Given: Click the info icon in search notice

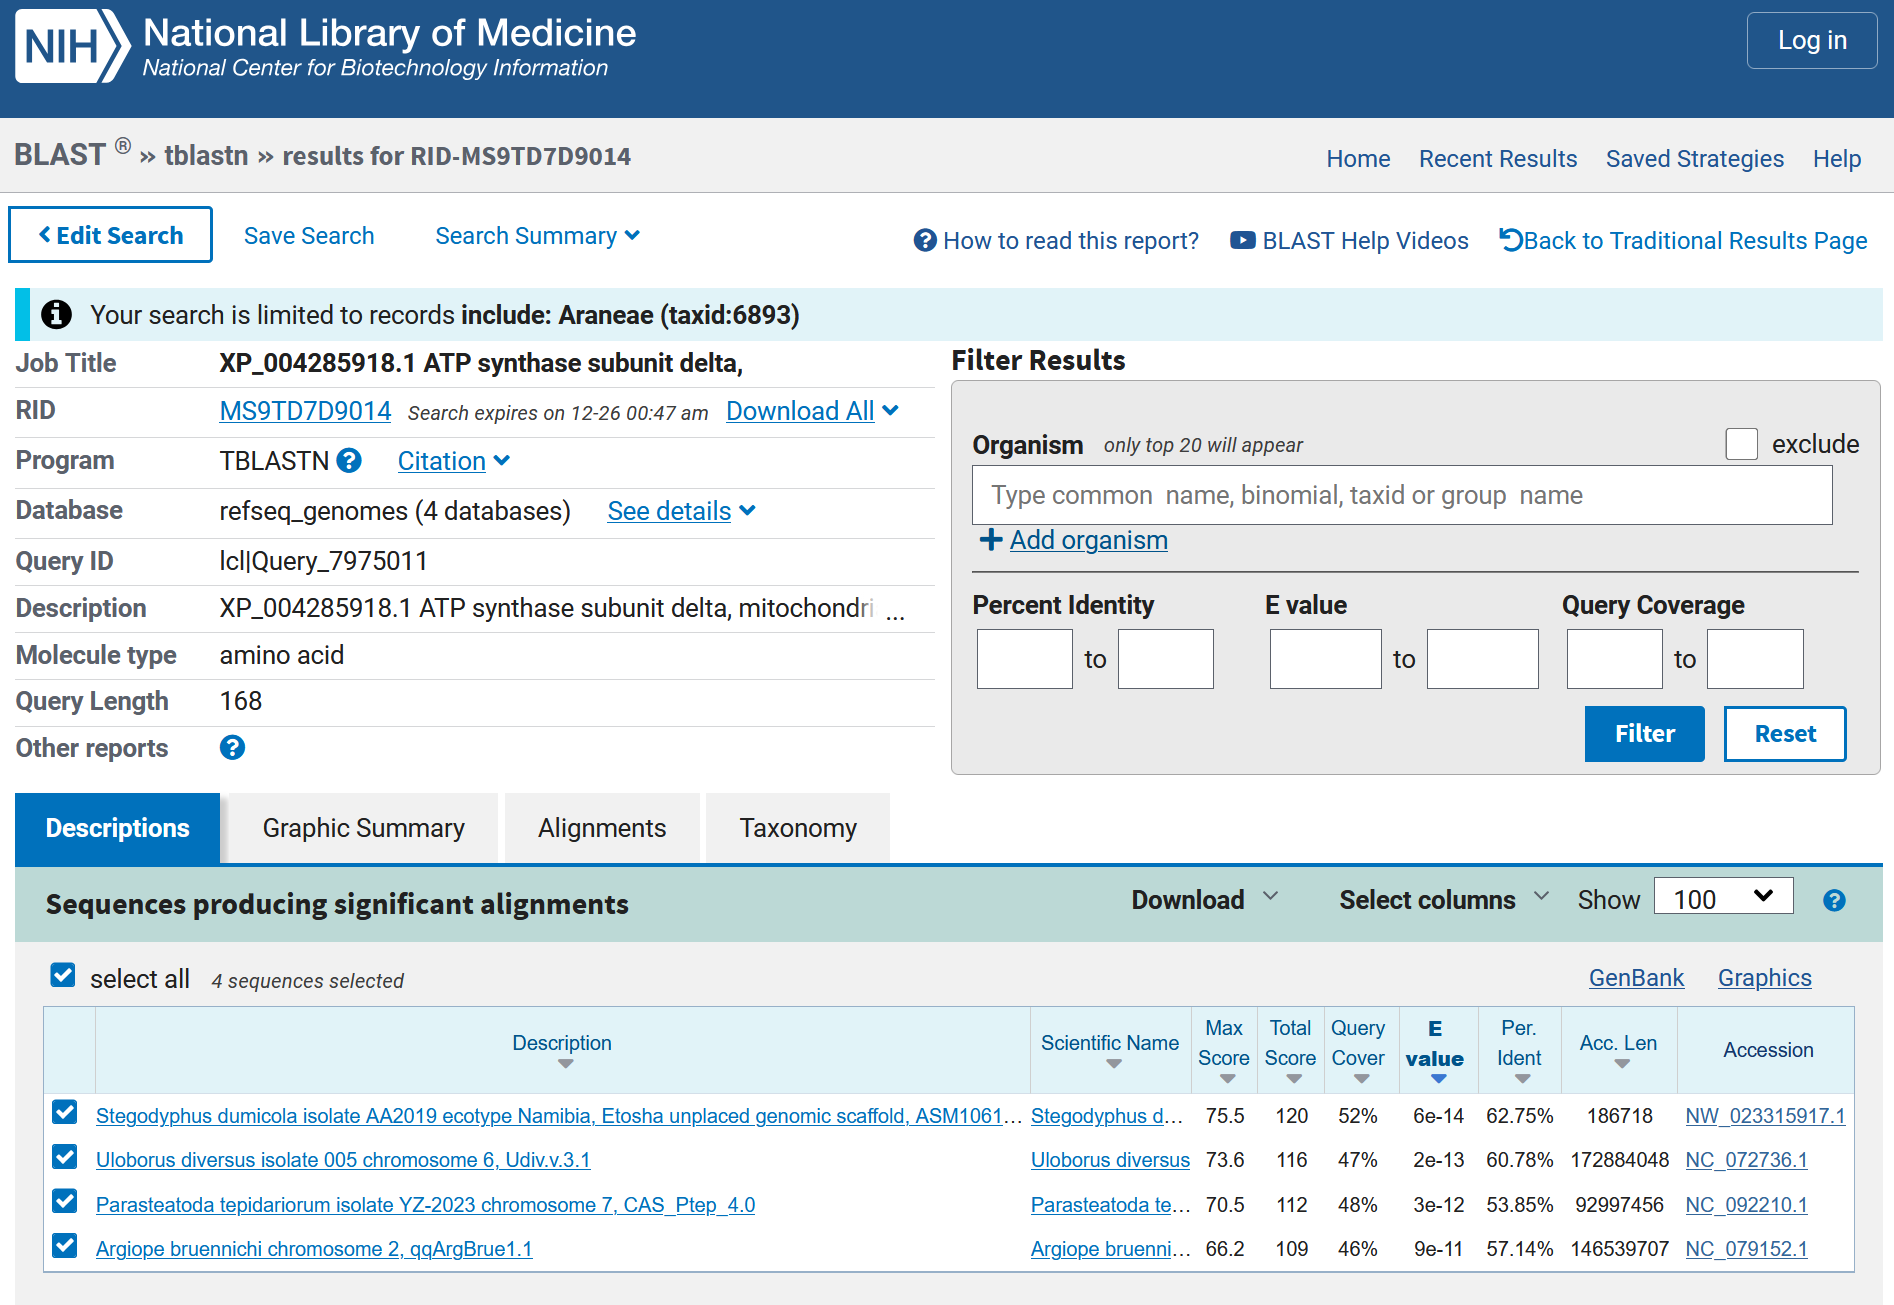Looking at the screenshot, I should point(56,314).
